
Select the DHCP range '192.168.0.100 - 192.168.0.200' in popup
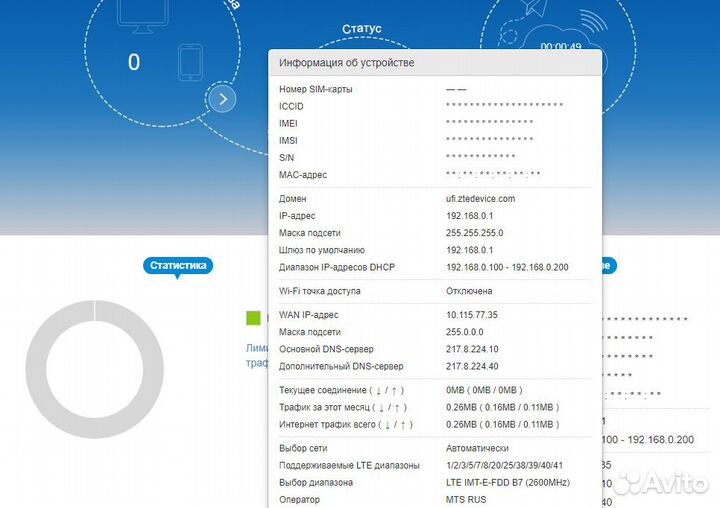point(507,267)
